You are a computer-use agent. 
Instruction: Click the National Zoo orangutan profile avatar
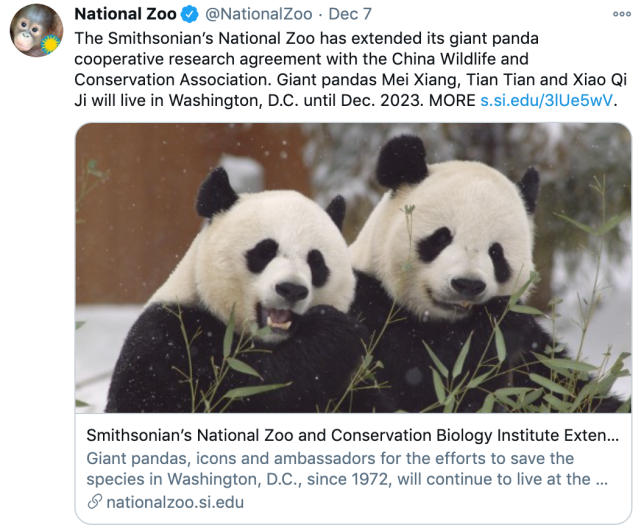coord(36,31)
